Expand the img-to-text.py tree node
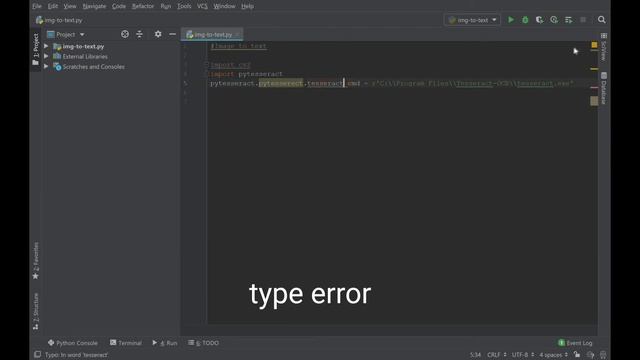 click(x=46, y=46)
